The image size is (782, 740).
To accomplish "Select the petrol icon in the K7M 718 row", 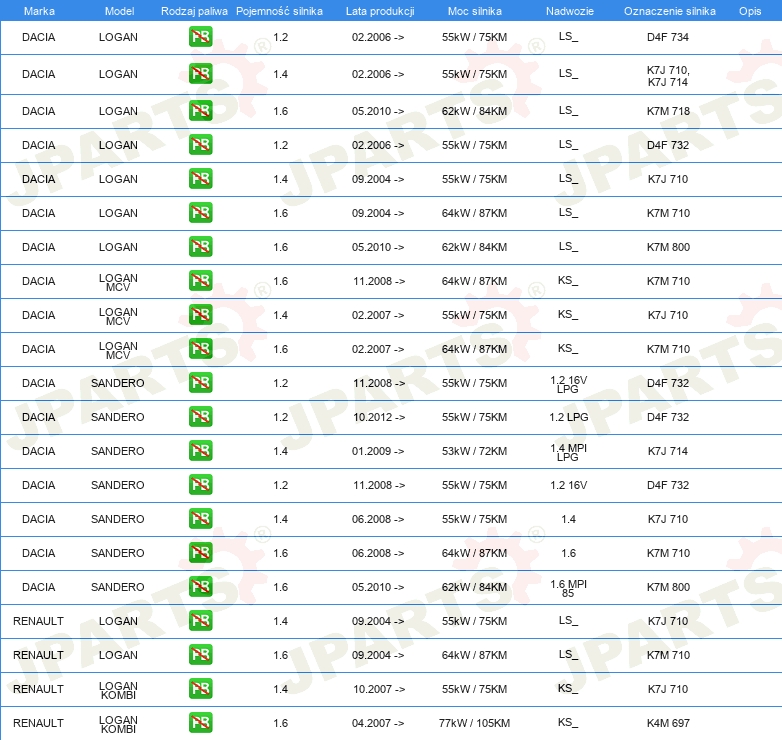I will click(x=200, y=111).
